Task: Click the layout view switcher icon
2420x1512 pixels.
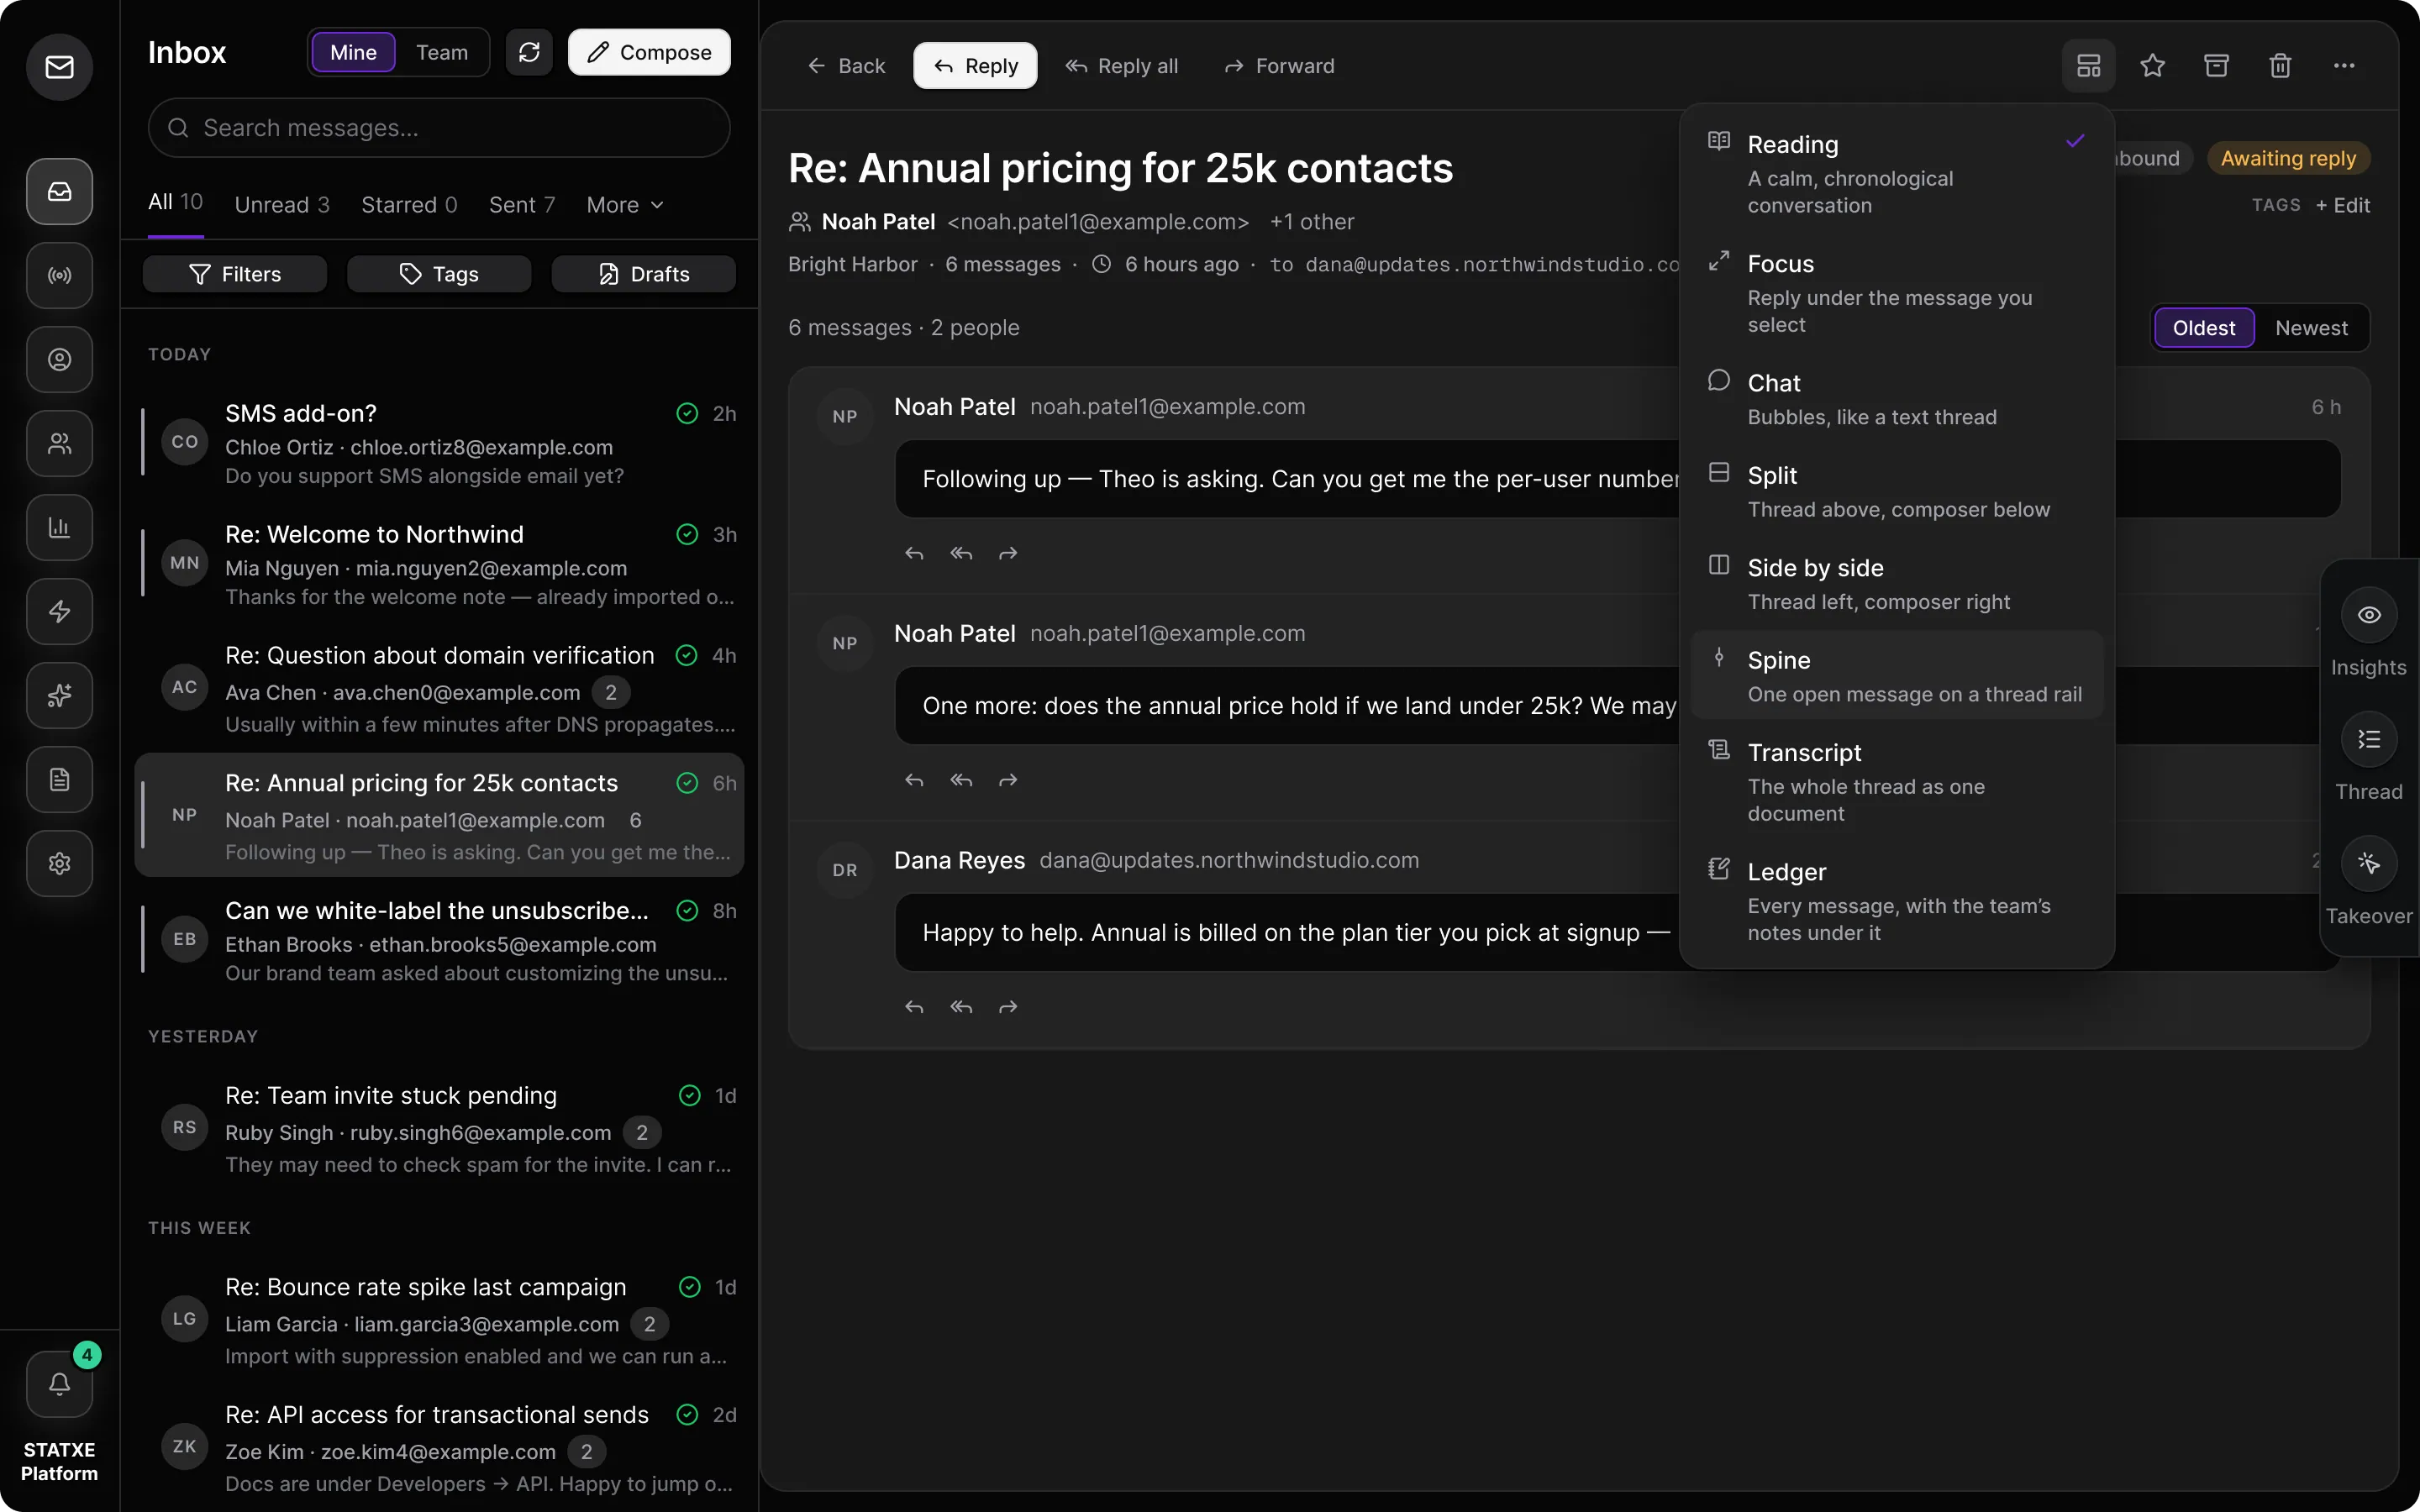Action: [x=2088, y=66]
